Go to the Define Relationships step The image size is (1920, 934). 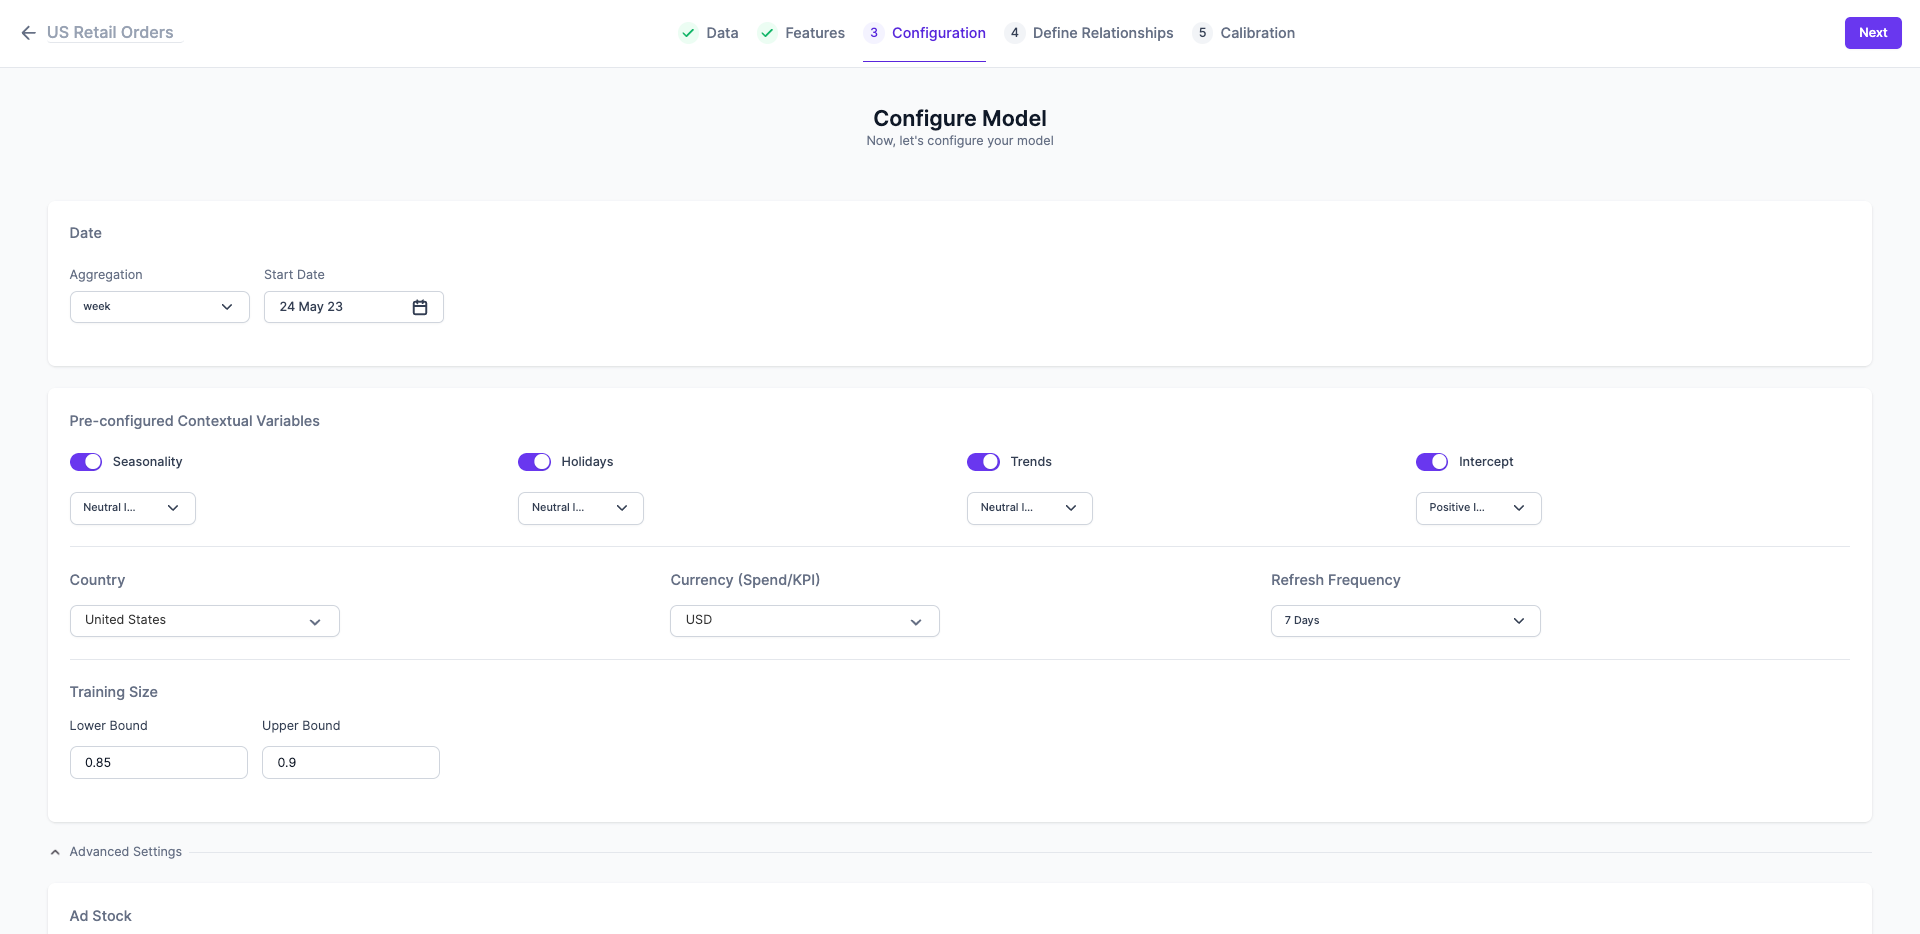[x=1103, y=33]
